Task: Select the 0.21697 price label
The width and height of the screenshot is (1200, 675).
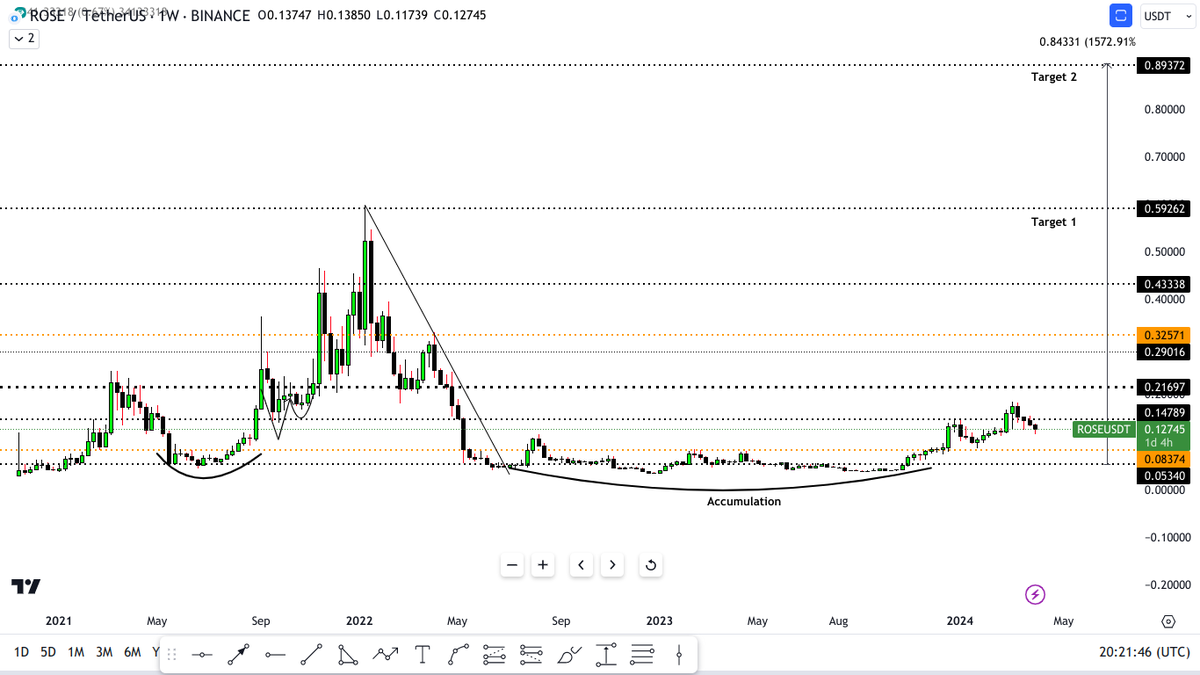Action: pos(1163,386)
